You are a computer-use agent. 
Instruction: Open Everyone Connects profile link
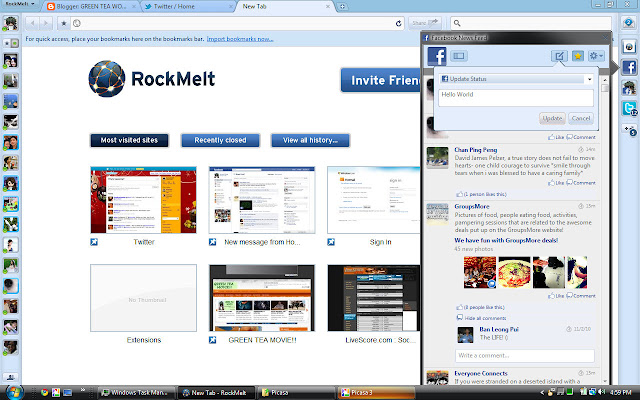pos(481,373)
